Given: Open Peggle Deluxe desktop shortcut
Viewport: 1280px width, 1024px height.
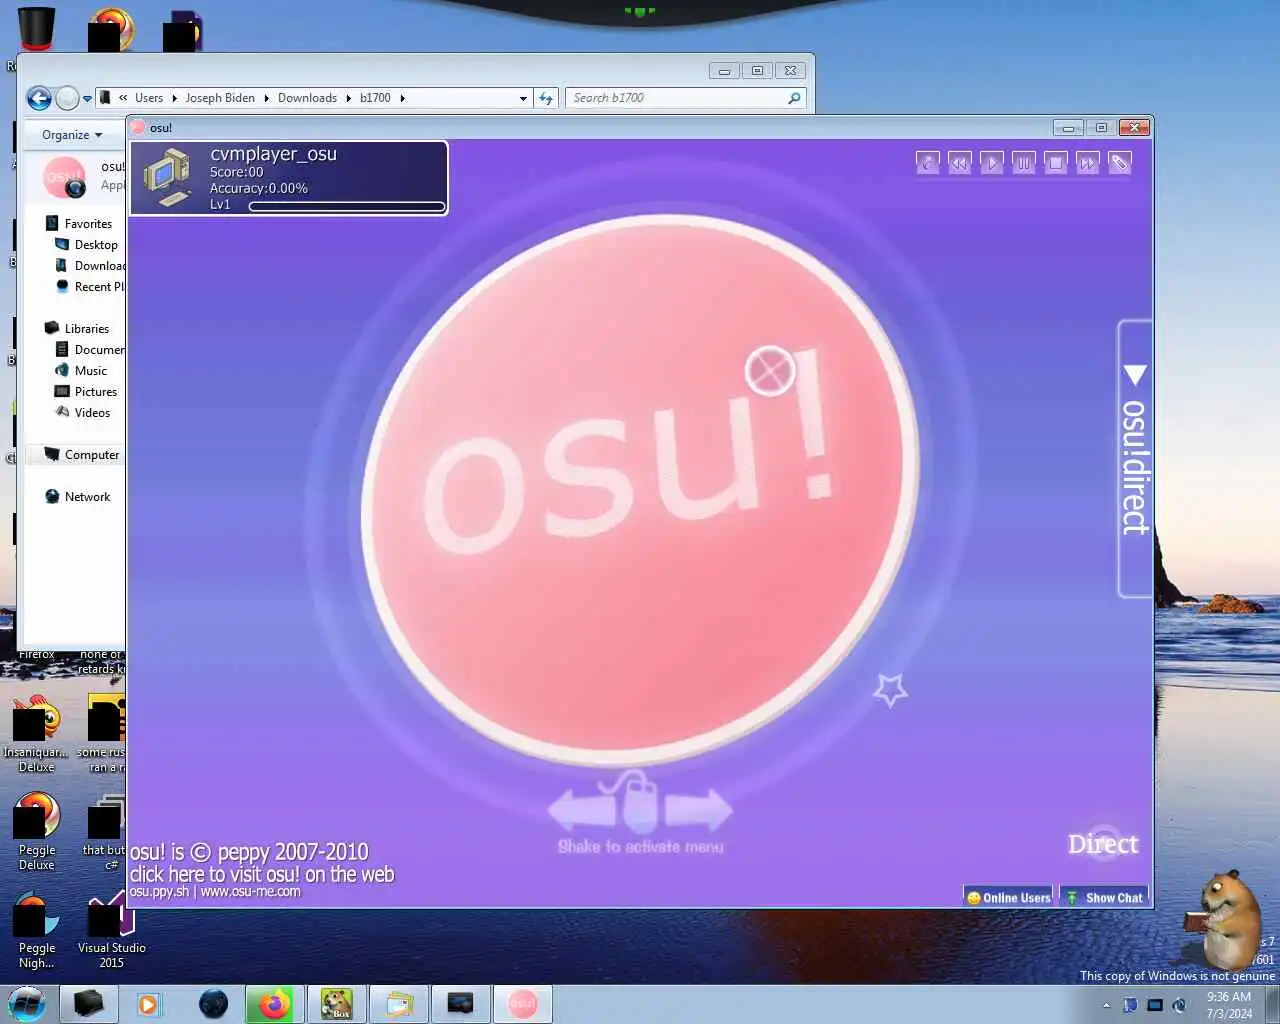Looking at the screenshot, I should click(x=37, y=832).
